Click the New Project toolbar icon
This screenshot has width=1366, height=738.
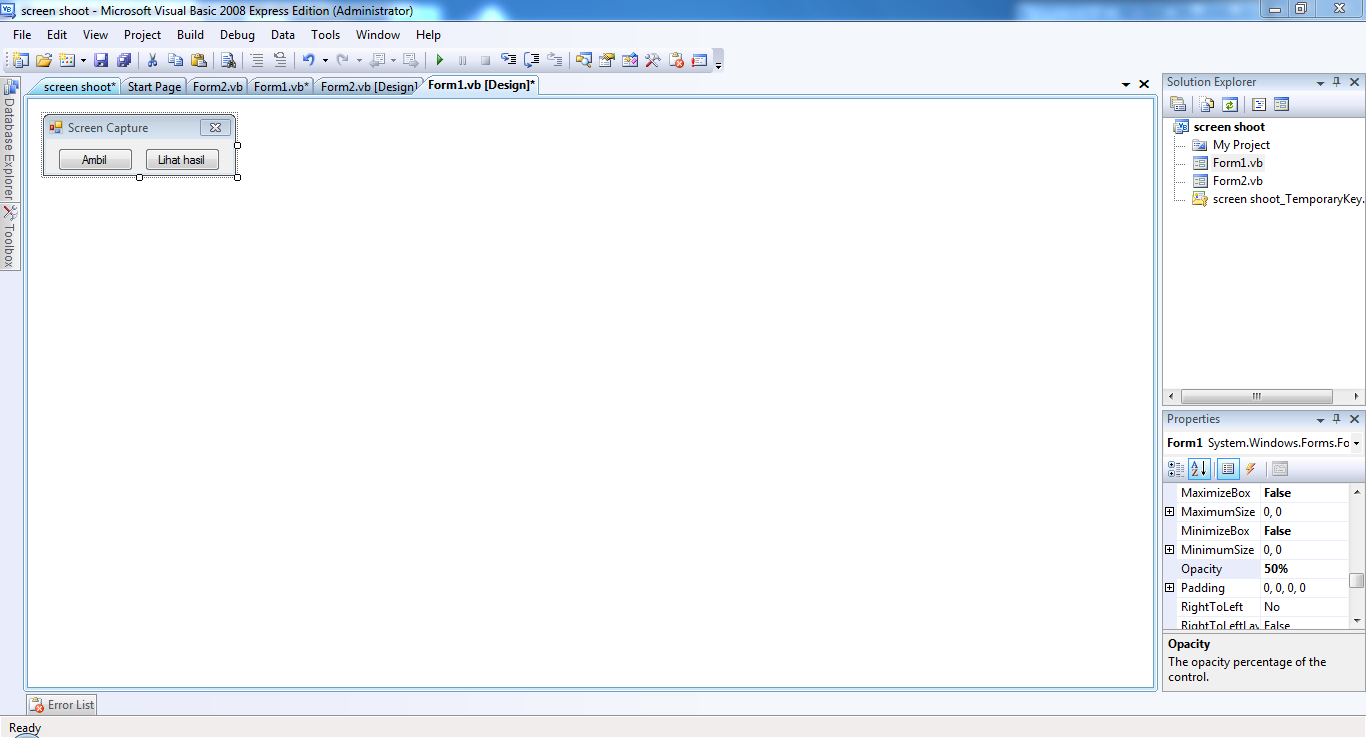(20, 60)
